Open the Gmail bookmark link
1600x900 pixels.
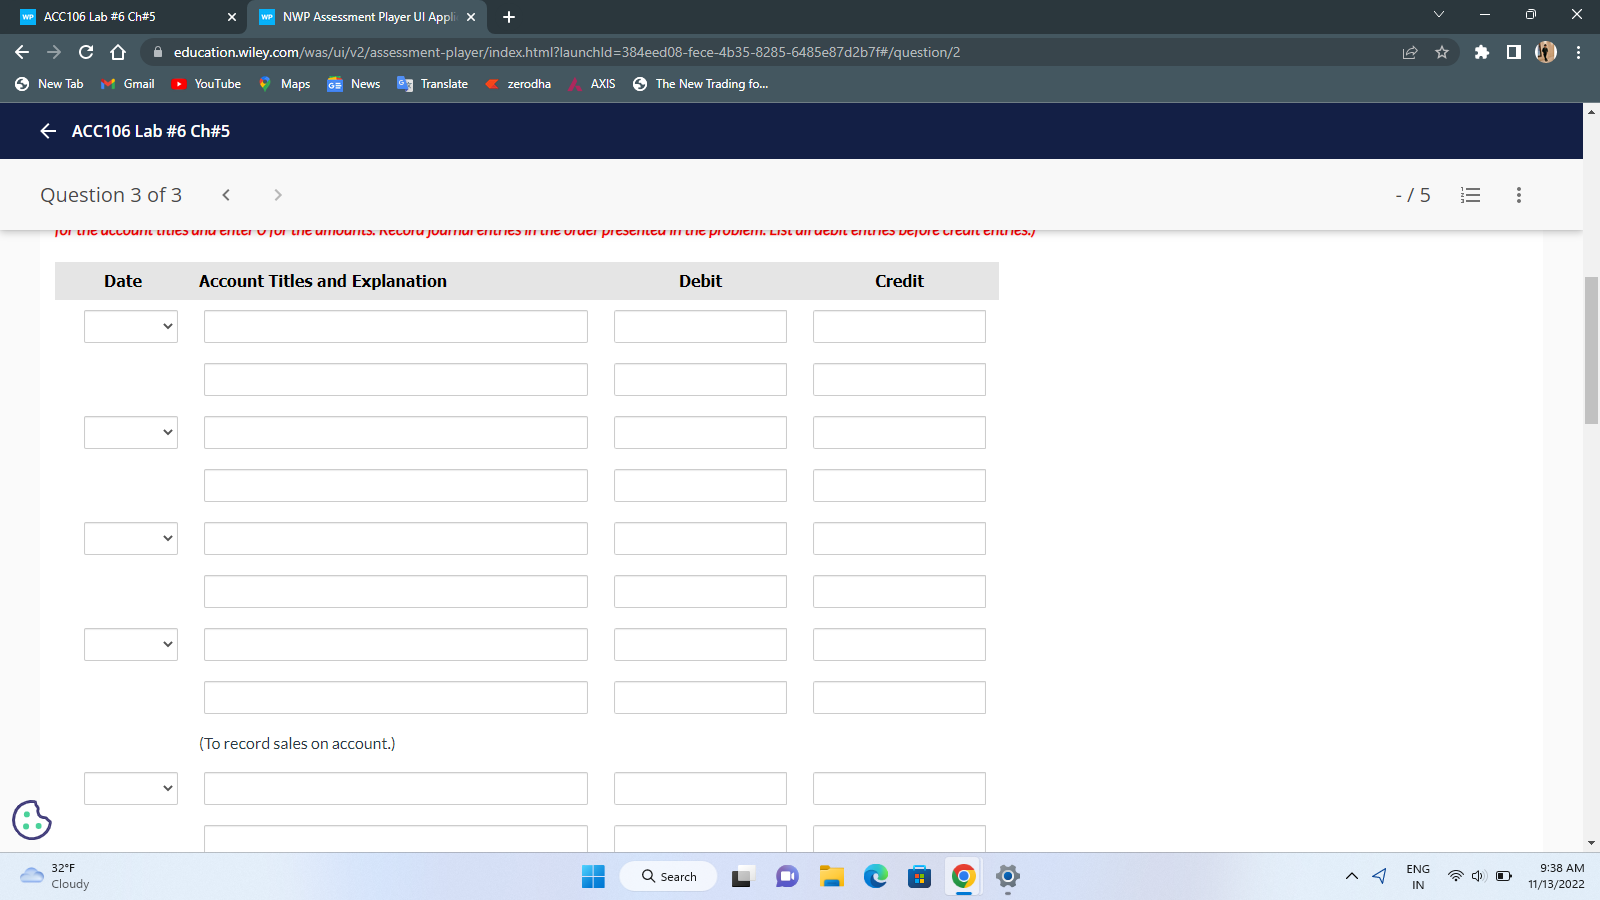[127, 84]
